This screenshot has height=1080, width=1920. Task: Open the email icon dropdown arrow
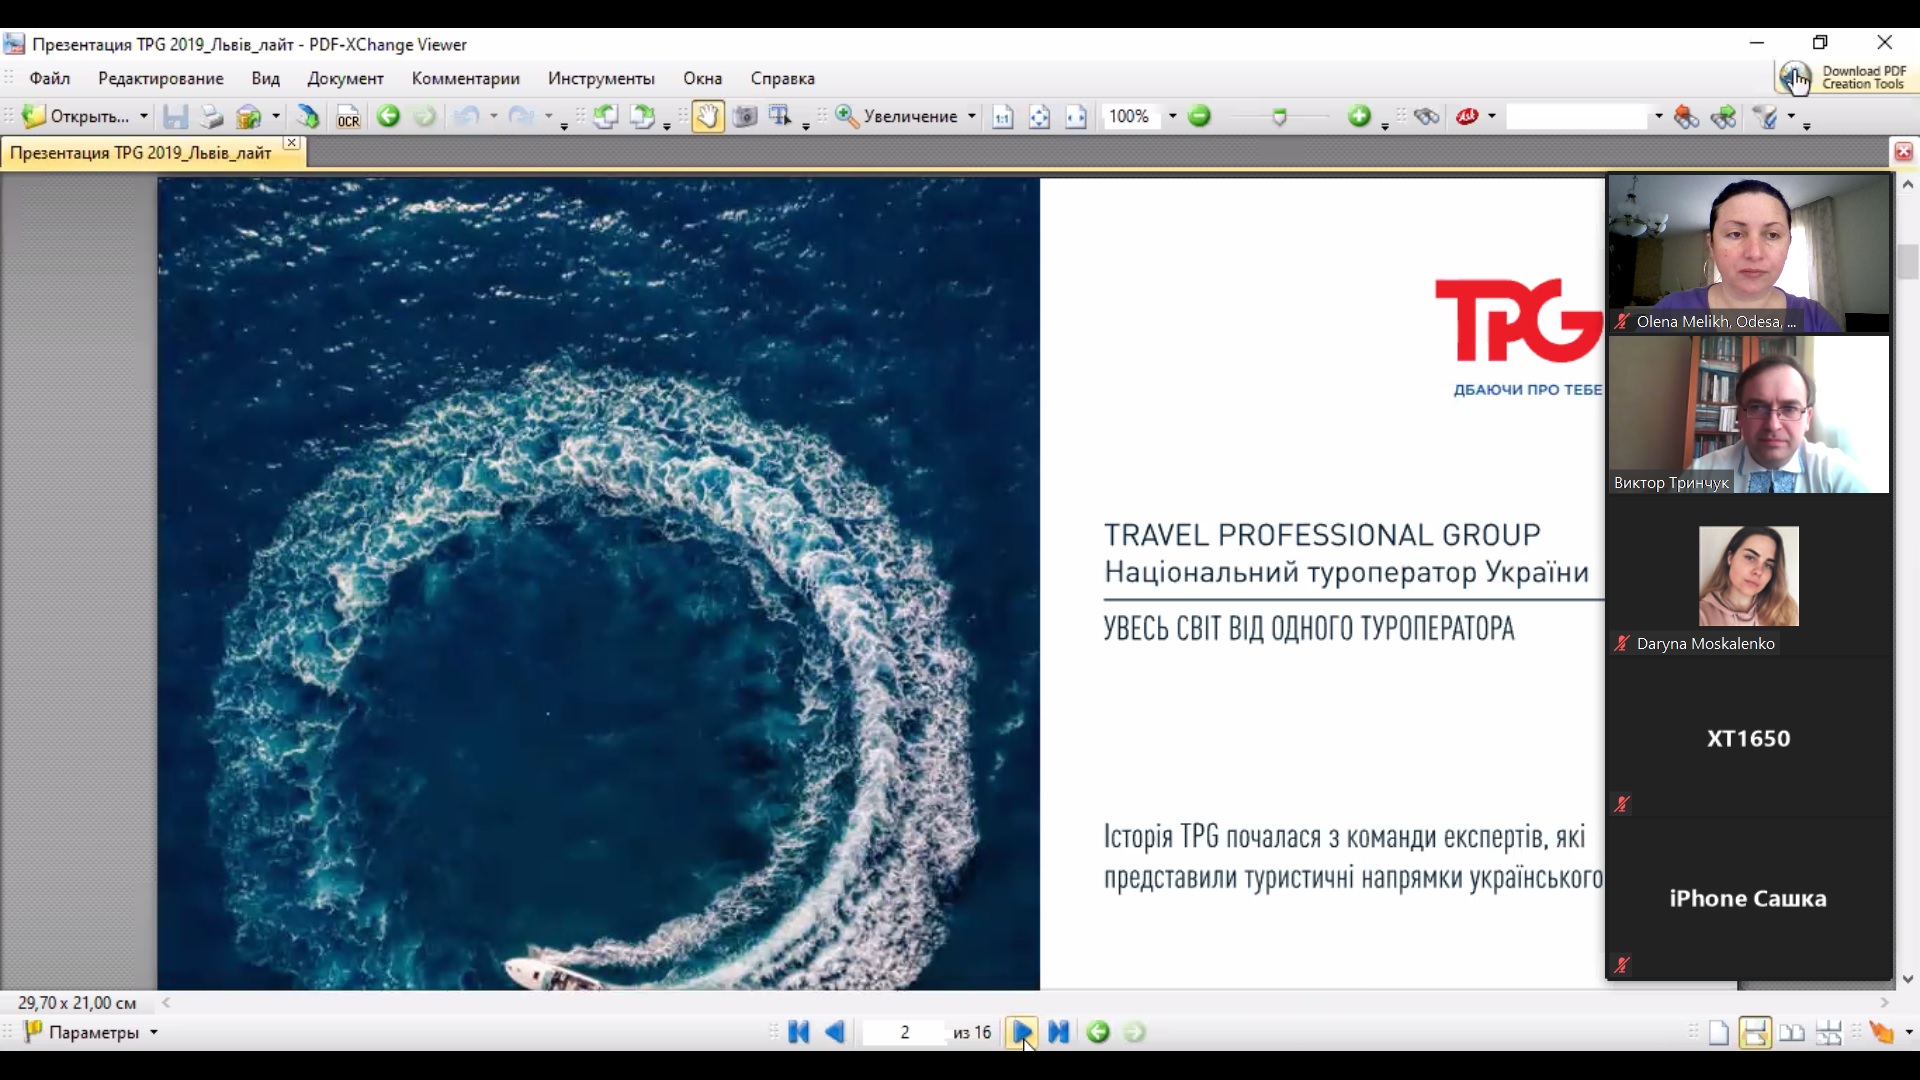click(276, 116)
